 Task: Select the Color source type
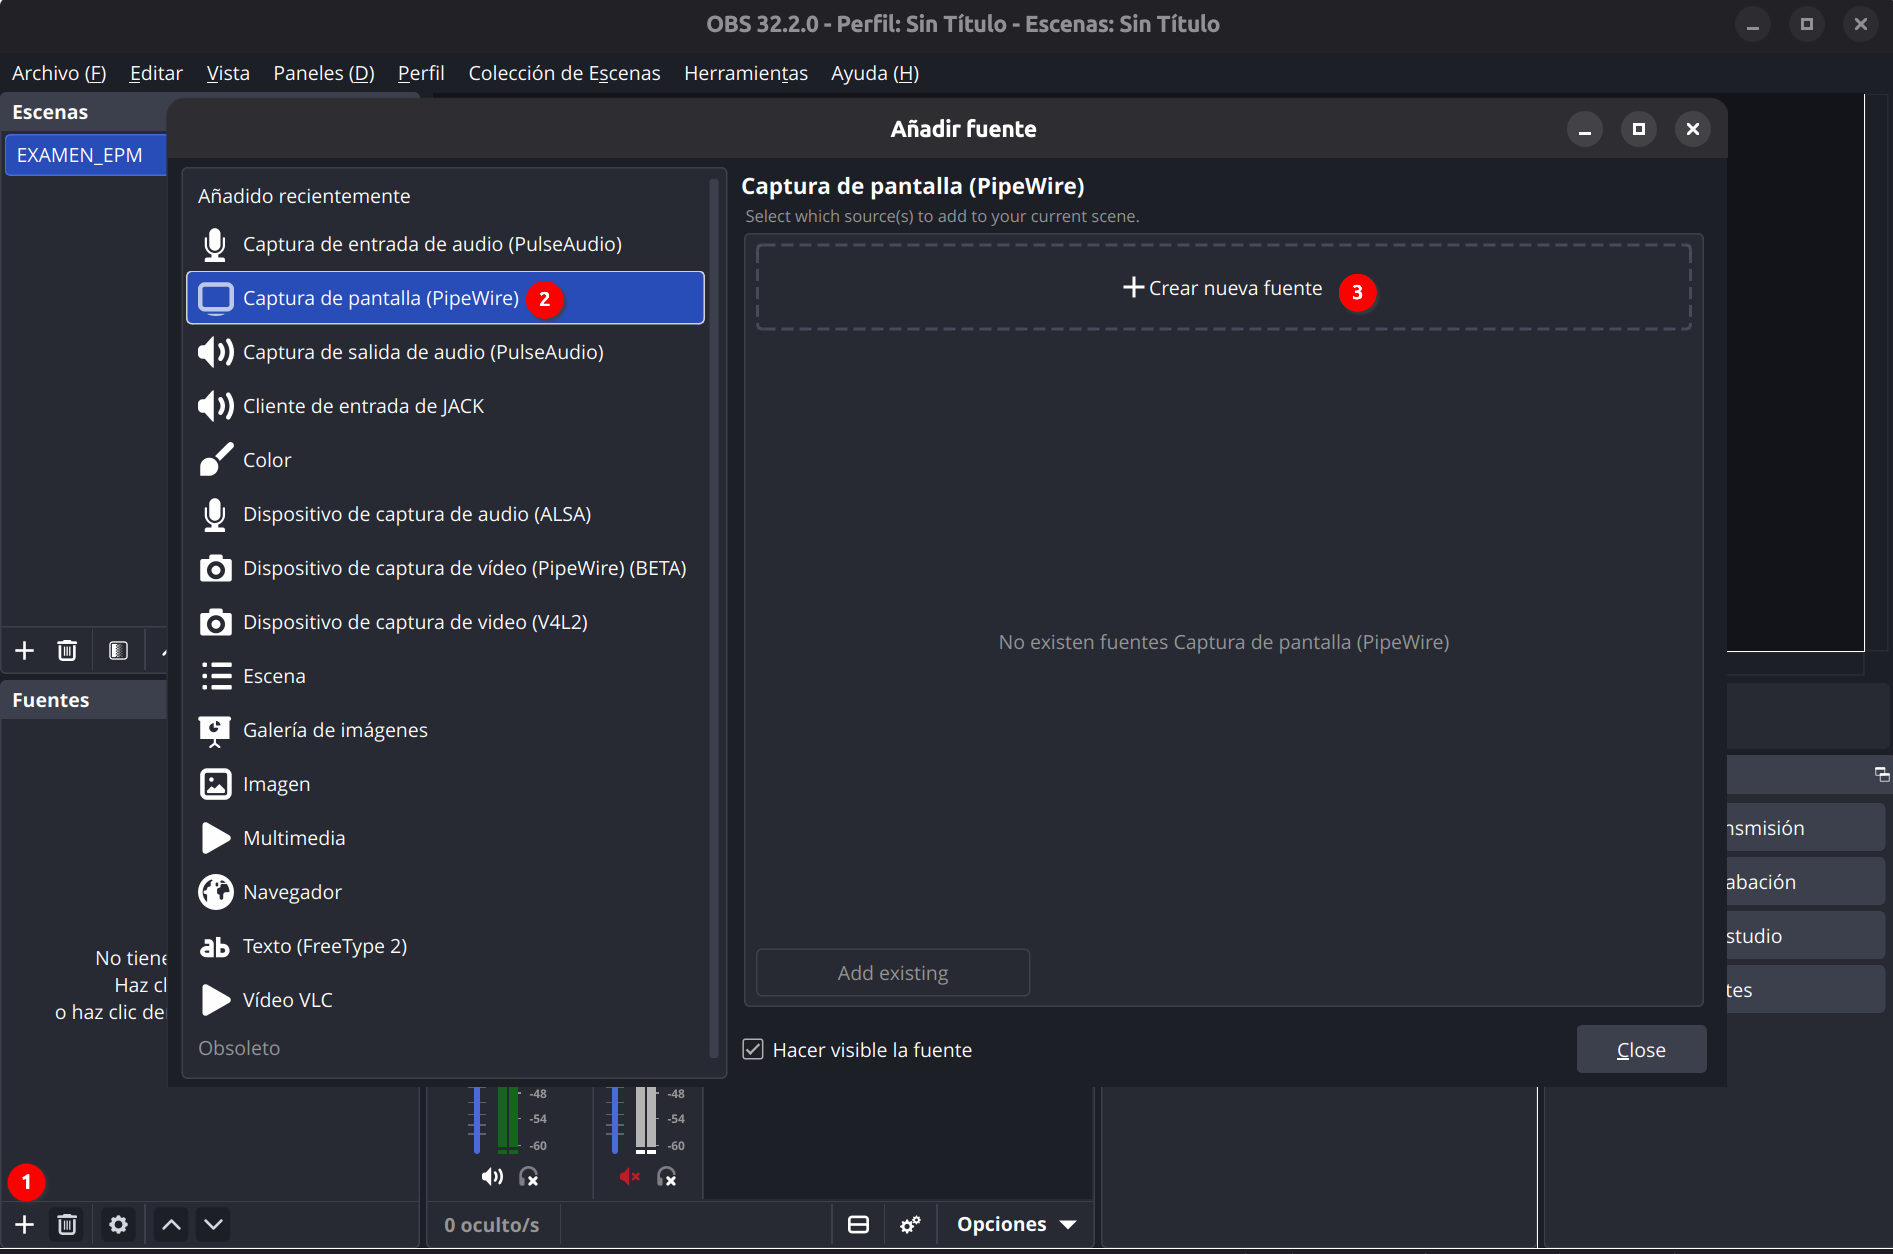point(445,460)
